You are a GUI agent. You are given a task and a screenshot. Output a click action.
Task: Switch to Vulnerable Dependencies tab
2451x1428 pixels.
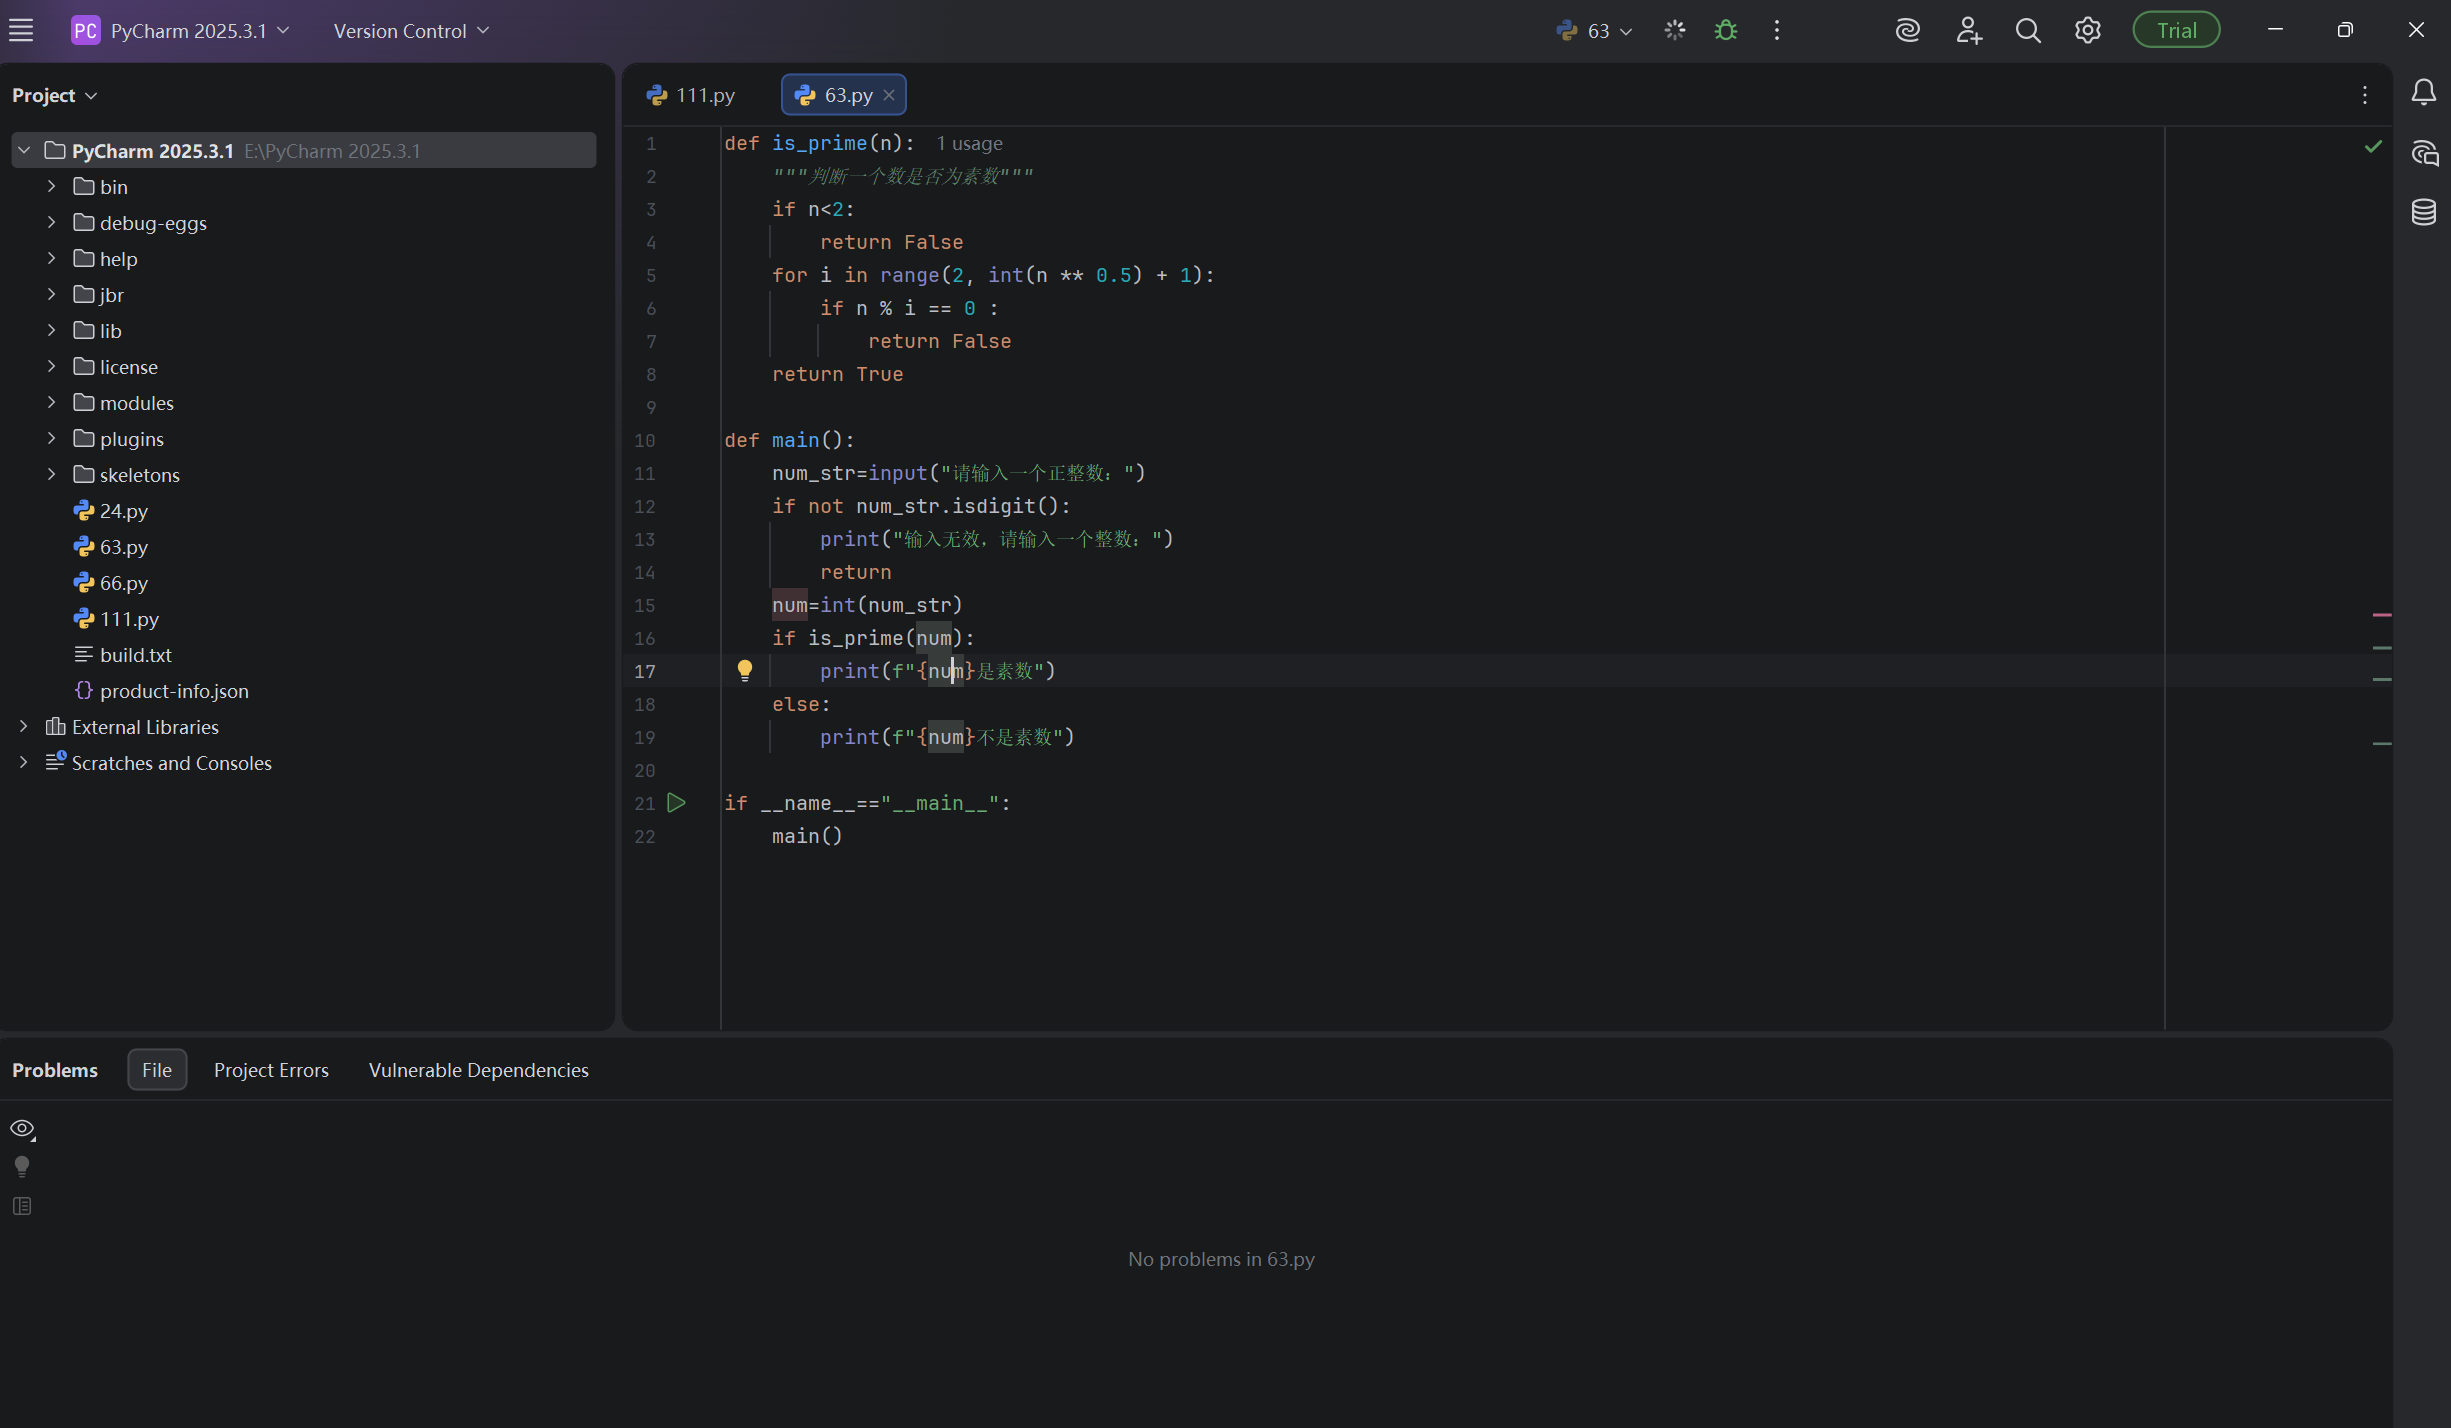pyautogui.click(x=478, y=1070)
